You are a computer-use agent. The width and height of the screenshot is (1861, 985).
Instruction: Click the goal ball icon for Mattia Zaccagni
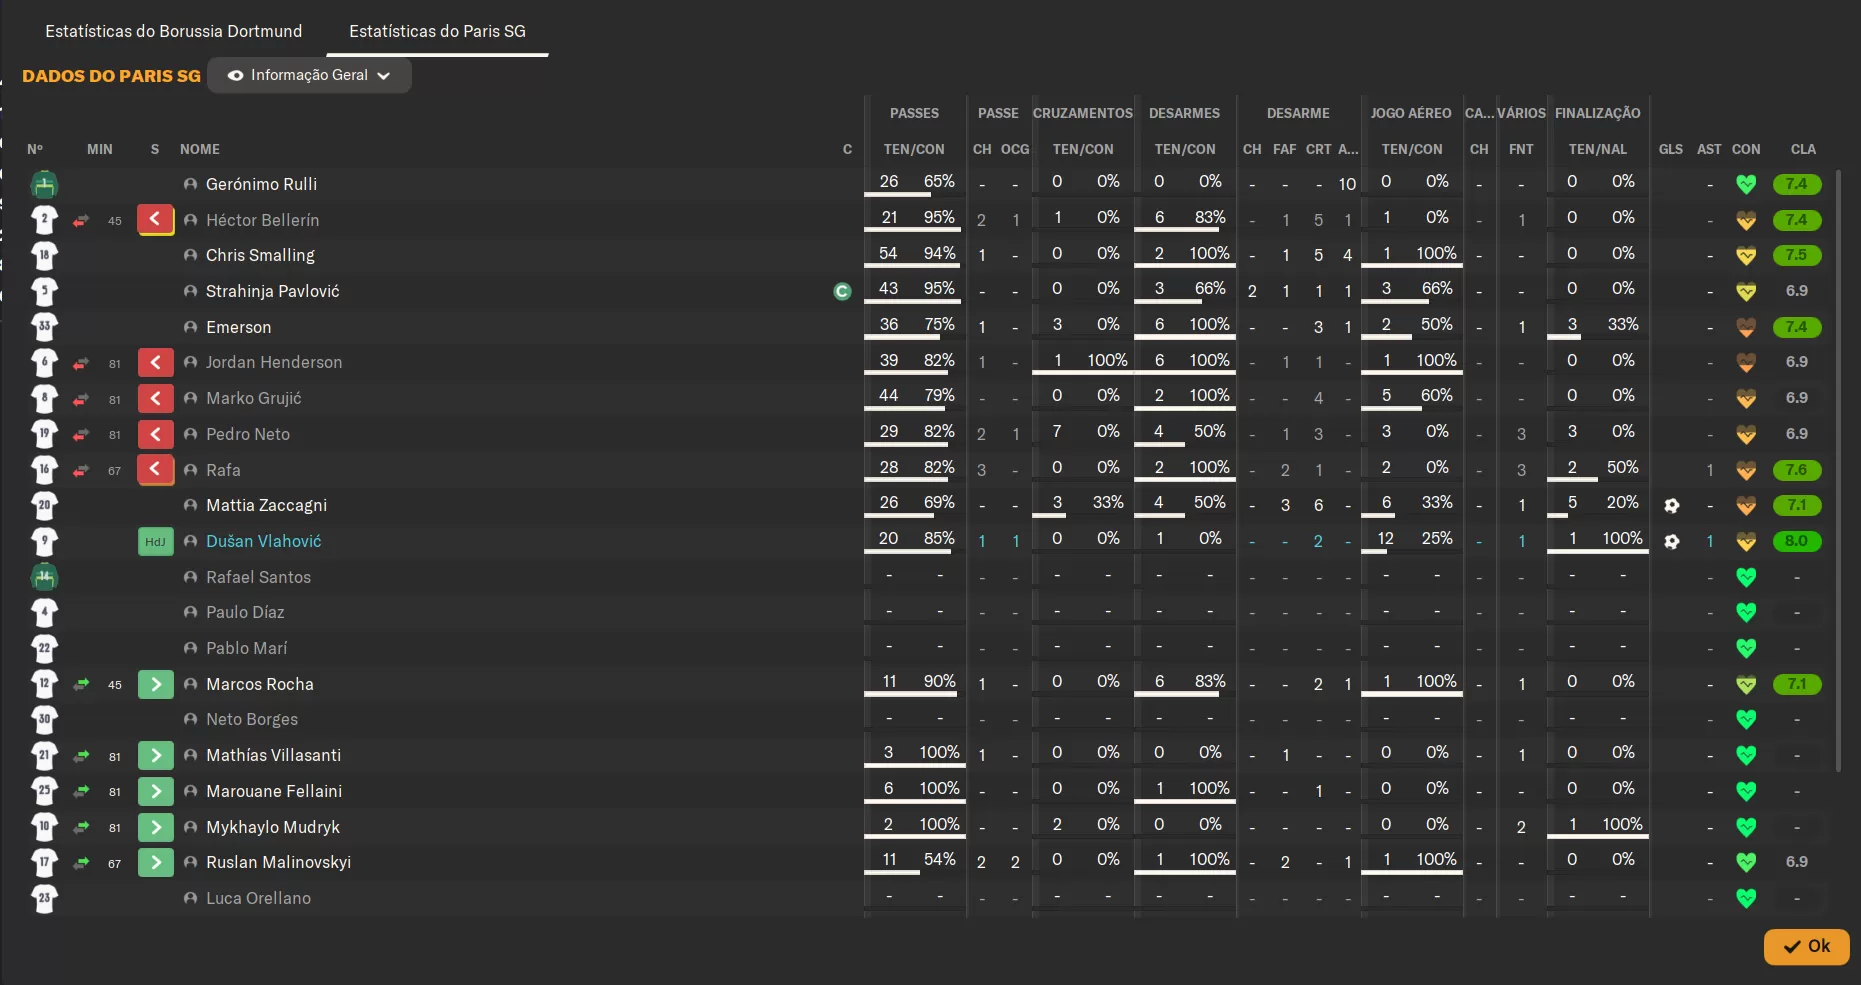tap(1671, 505)
